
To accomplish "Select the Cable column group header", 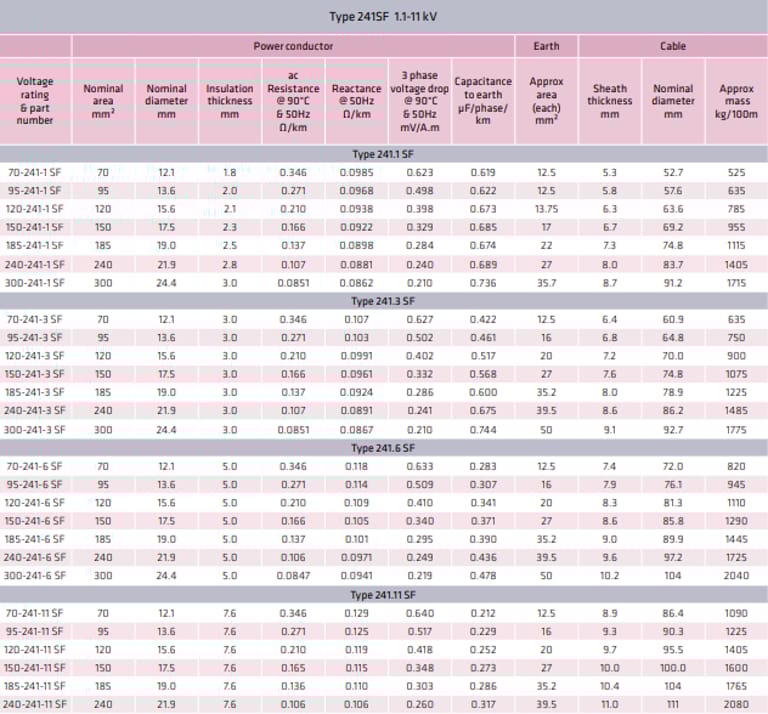I will (673, 46).
